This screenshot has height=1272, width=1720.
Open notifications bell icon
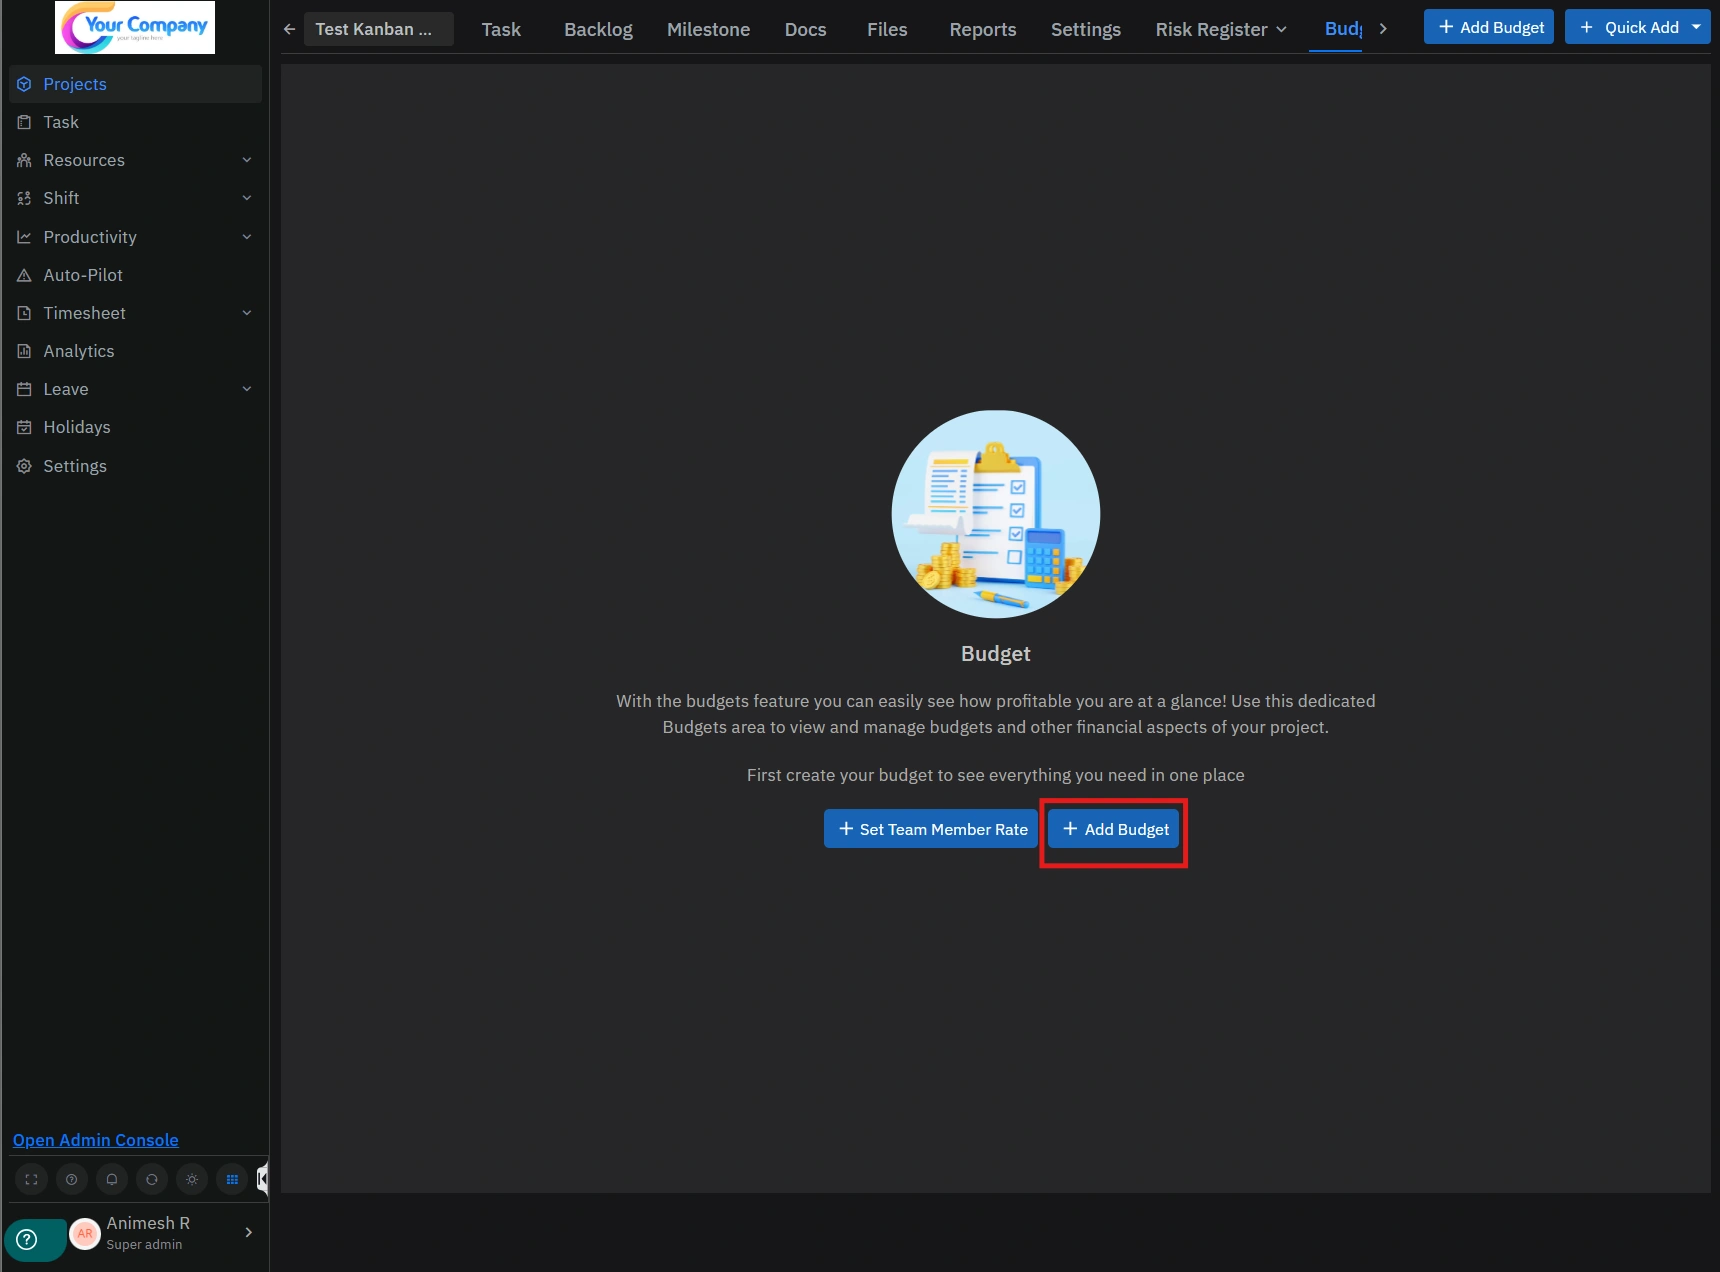(111, 1179)
